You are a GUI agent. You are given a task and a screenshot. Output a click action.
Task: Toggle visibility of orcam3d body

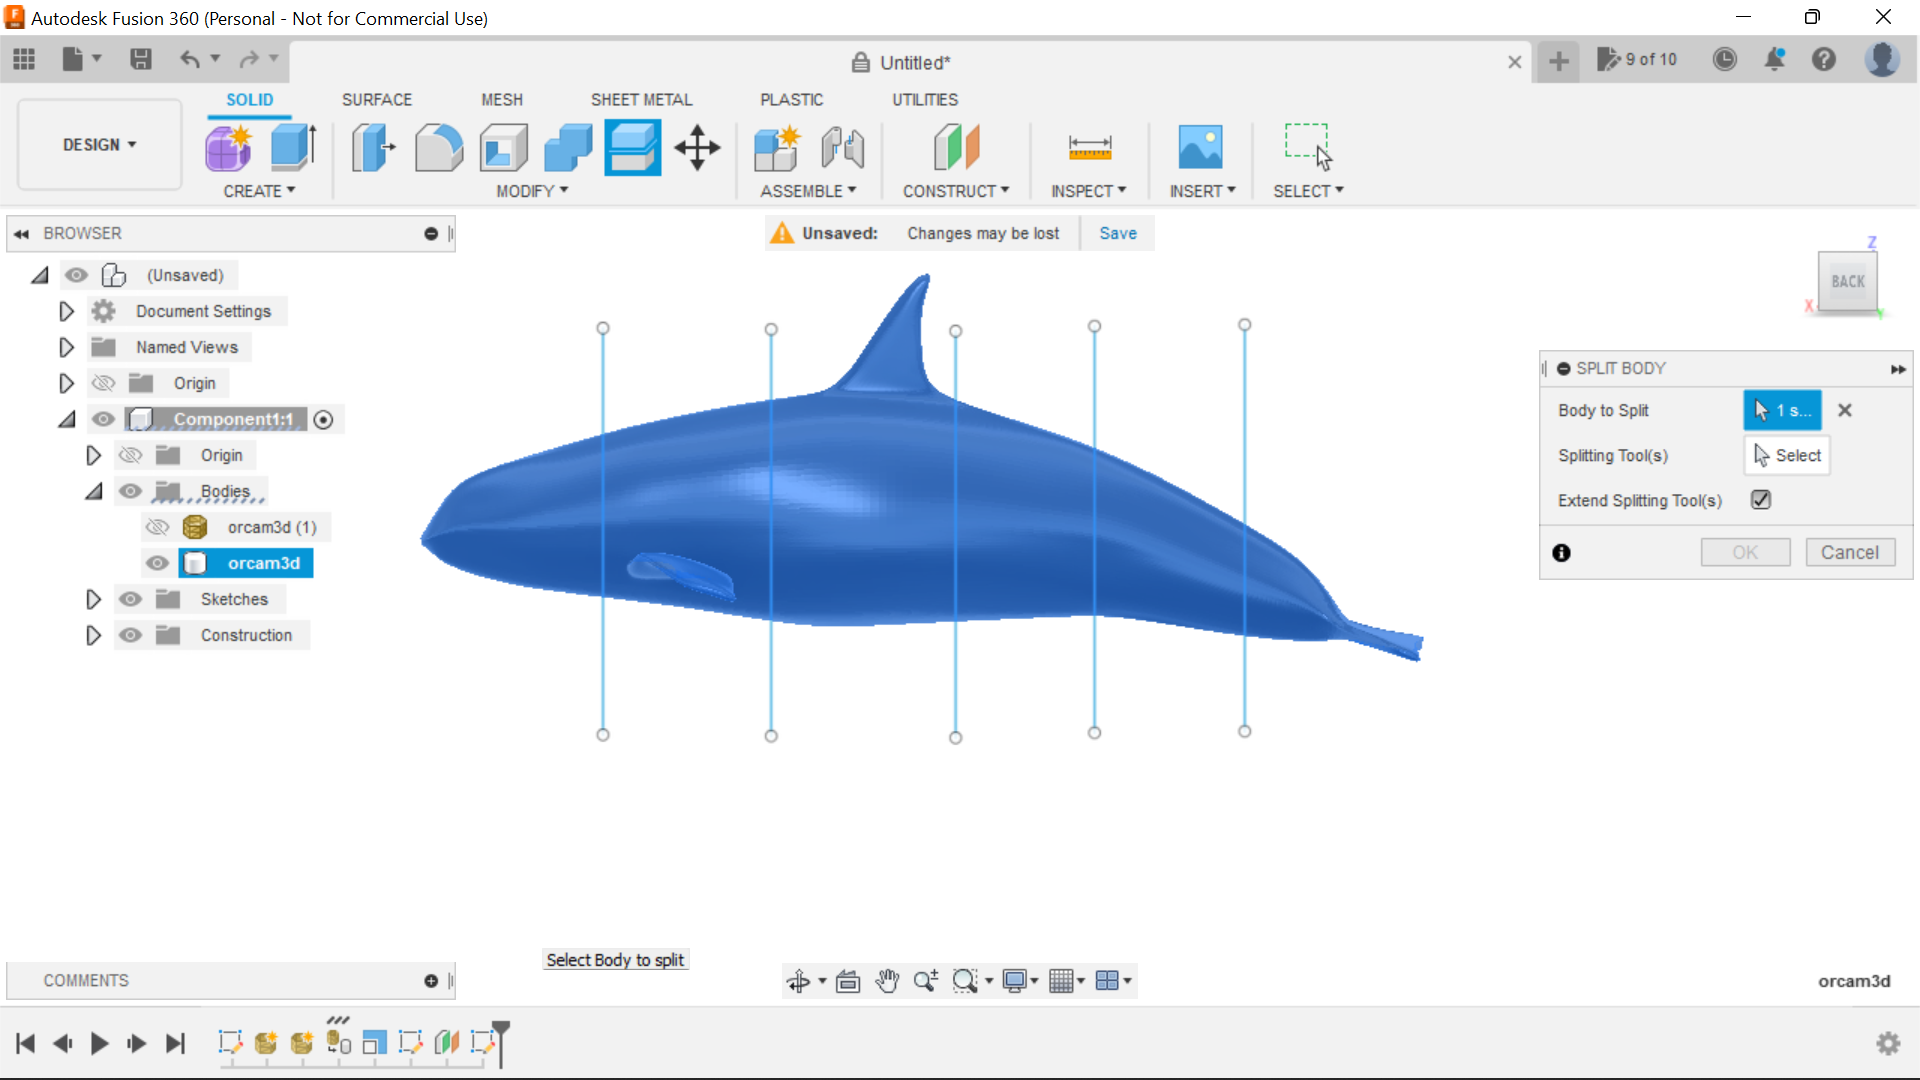[160, 563]
